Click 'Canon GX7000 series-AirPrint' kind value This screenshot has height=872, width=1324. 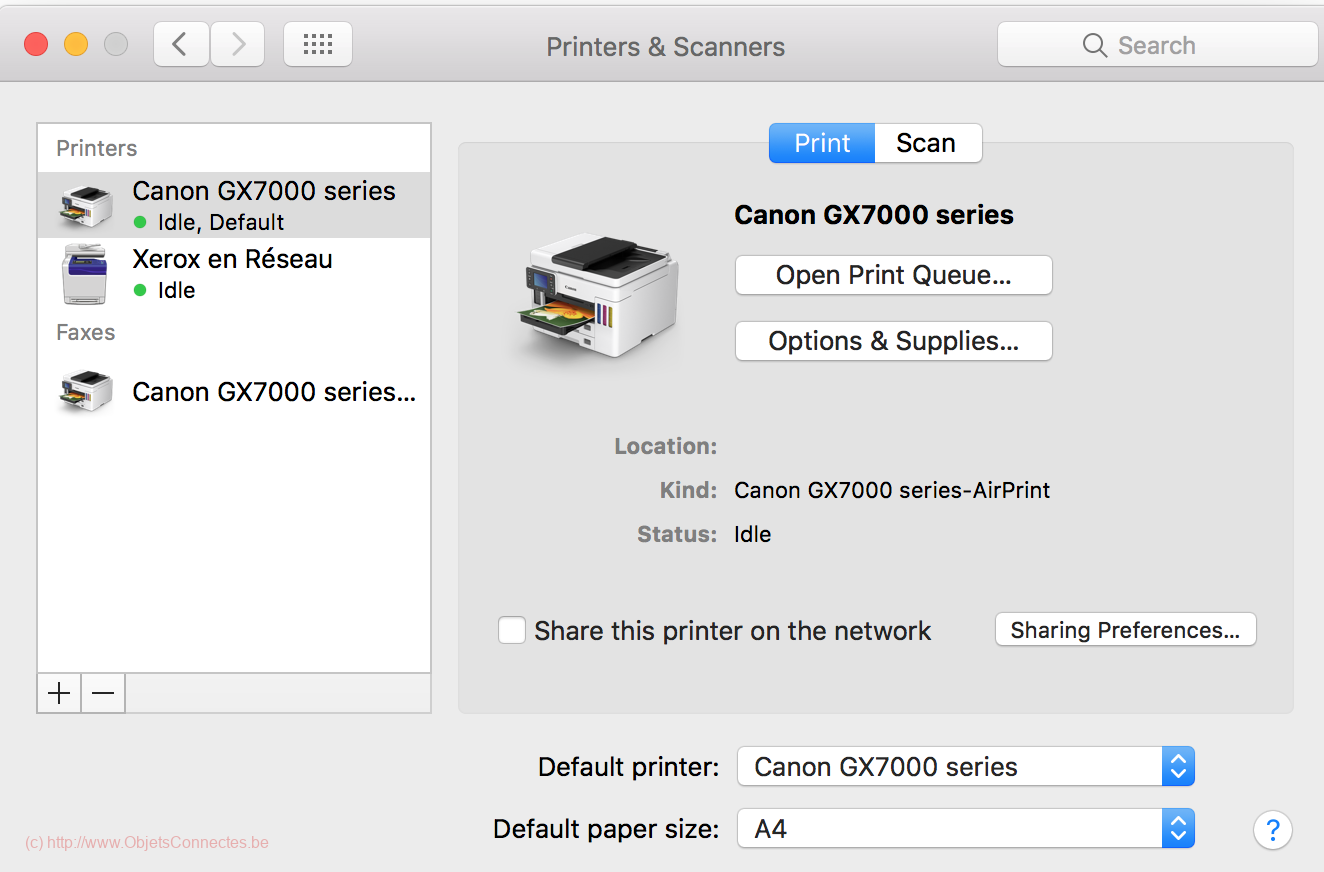(x=892, y=490)
